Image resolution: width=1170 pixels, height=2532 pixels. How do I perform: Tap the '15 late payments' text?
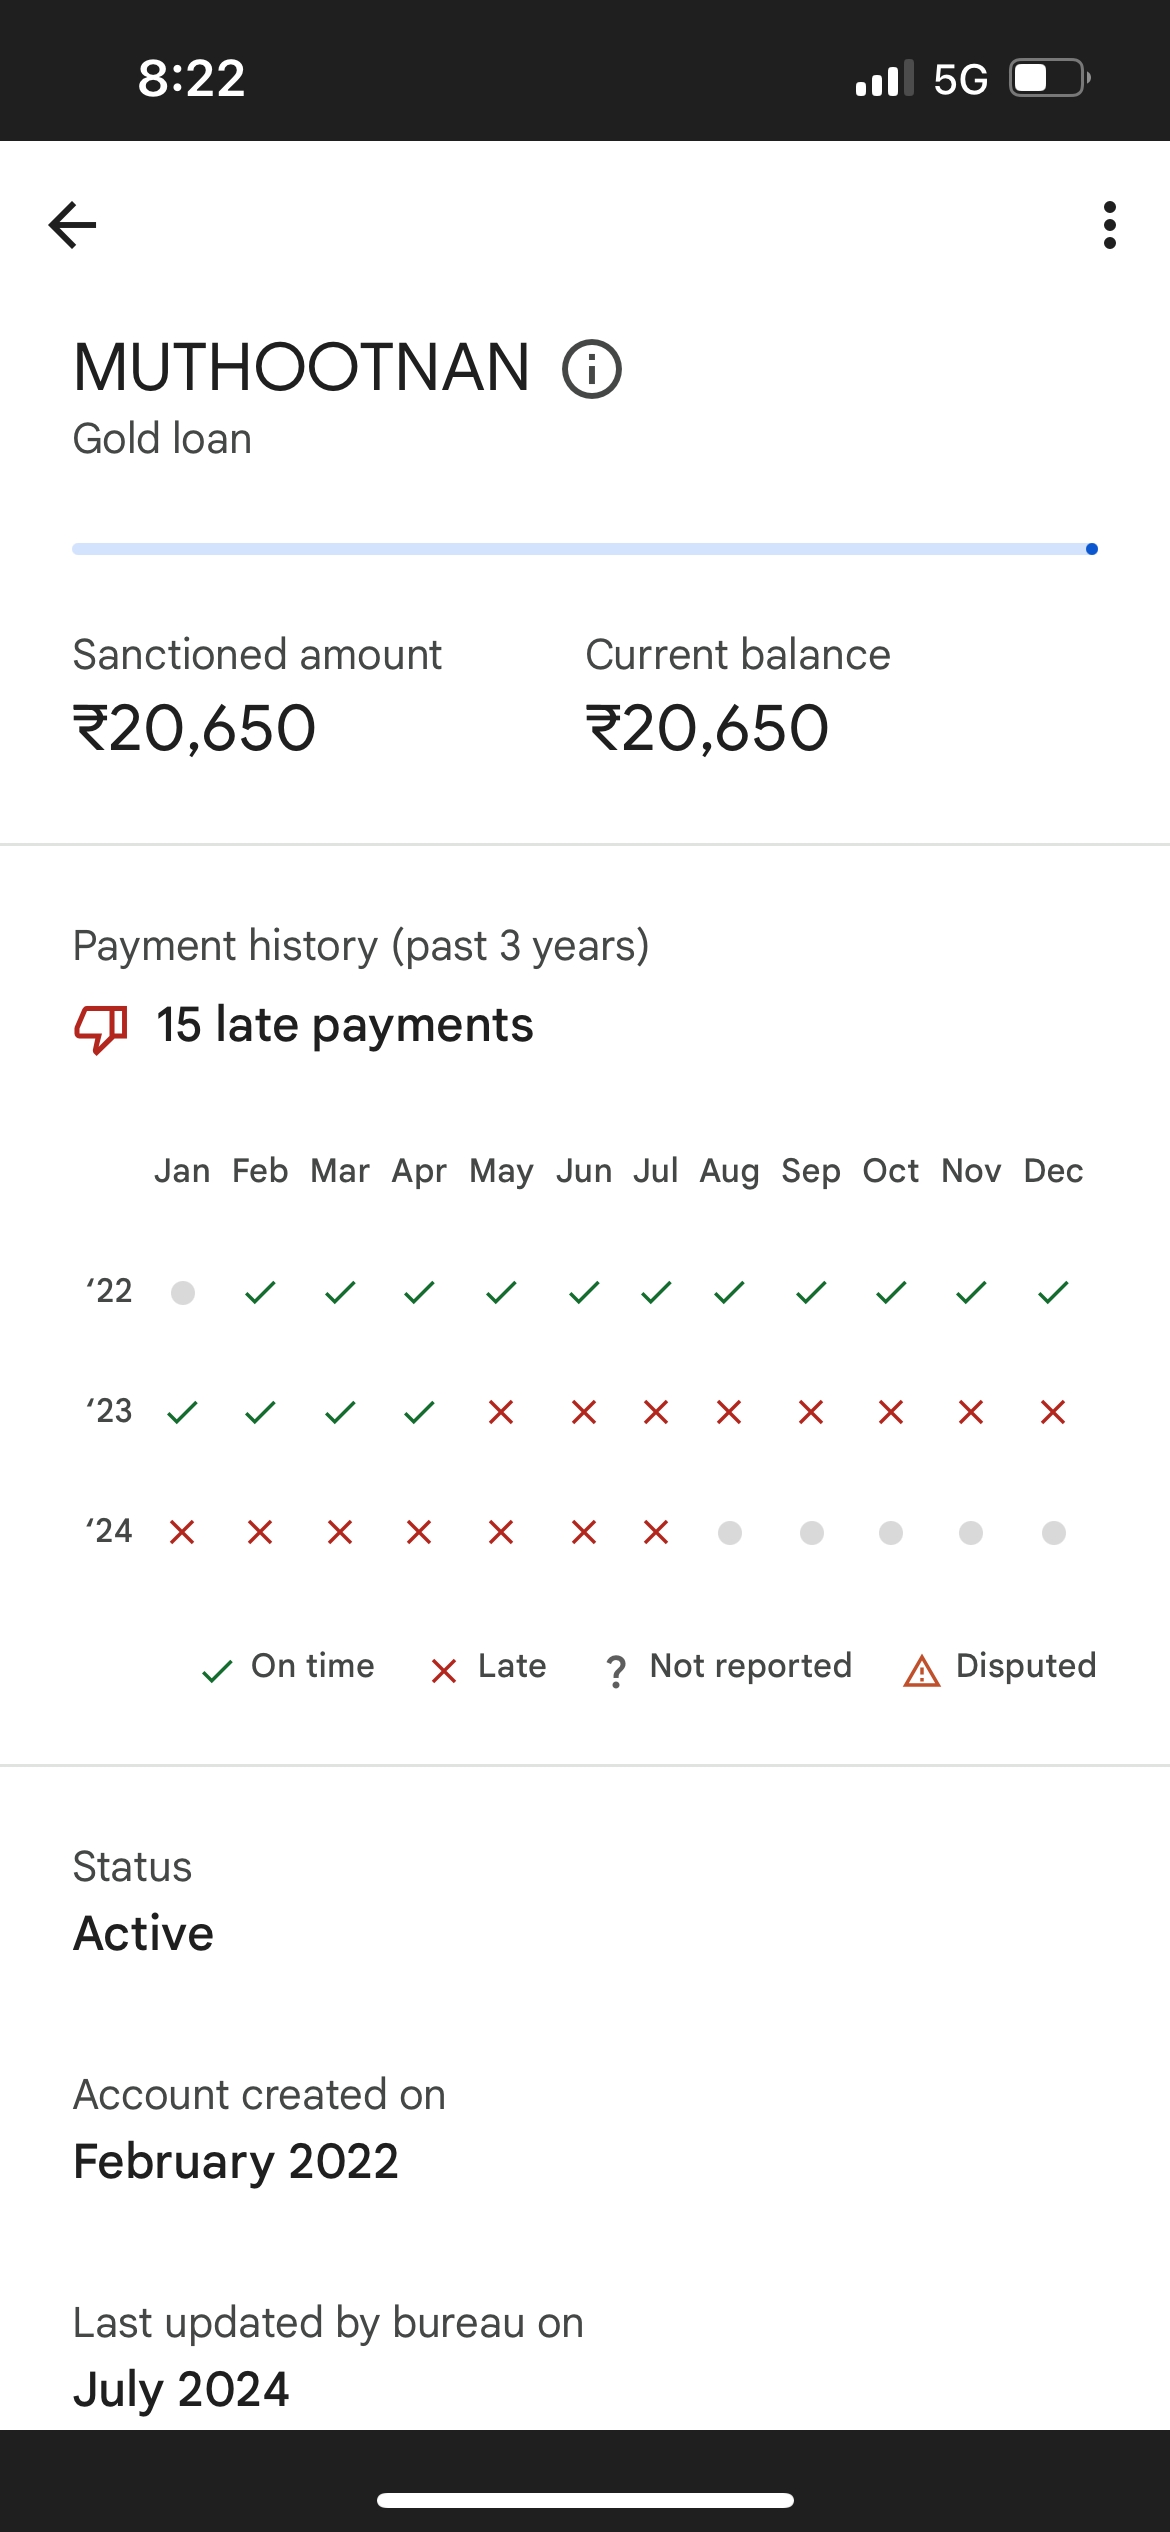tap(344, 1025)
